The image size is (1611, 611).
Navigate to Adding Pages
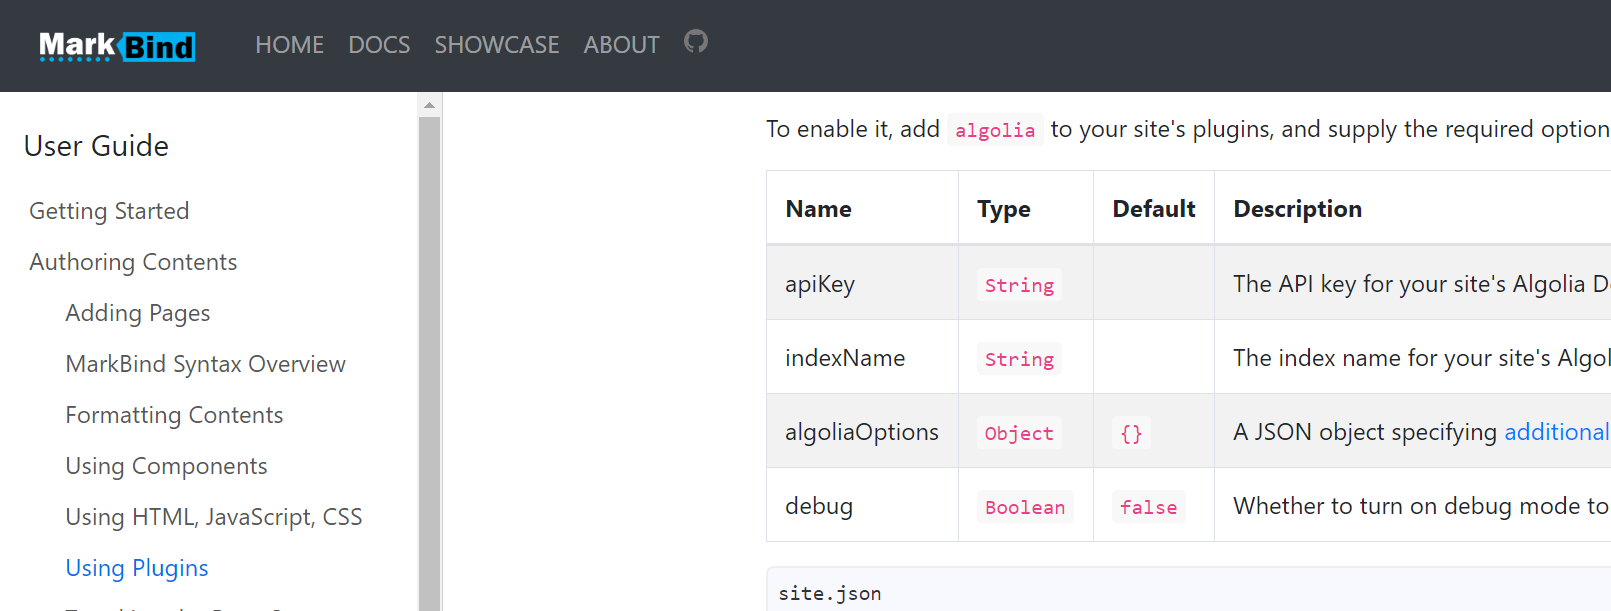pos(138,313)
